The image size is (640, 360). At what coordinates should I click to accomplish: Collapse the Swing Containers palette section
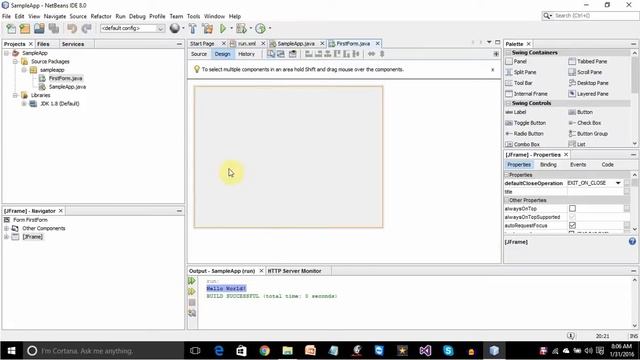(x=509, y=53)
